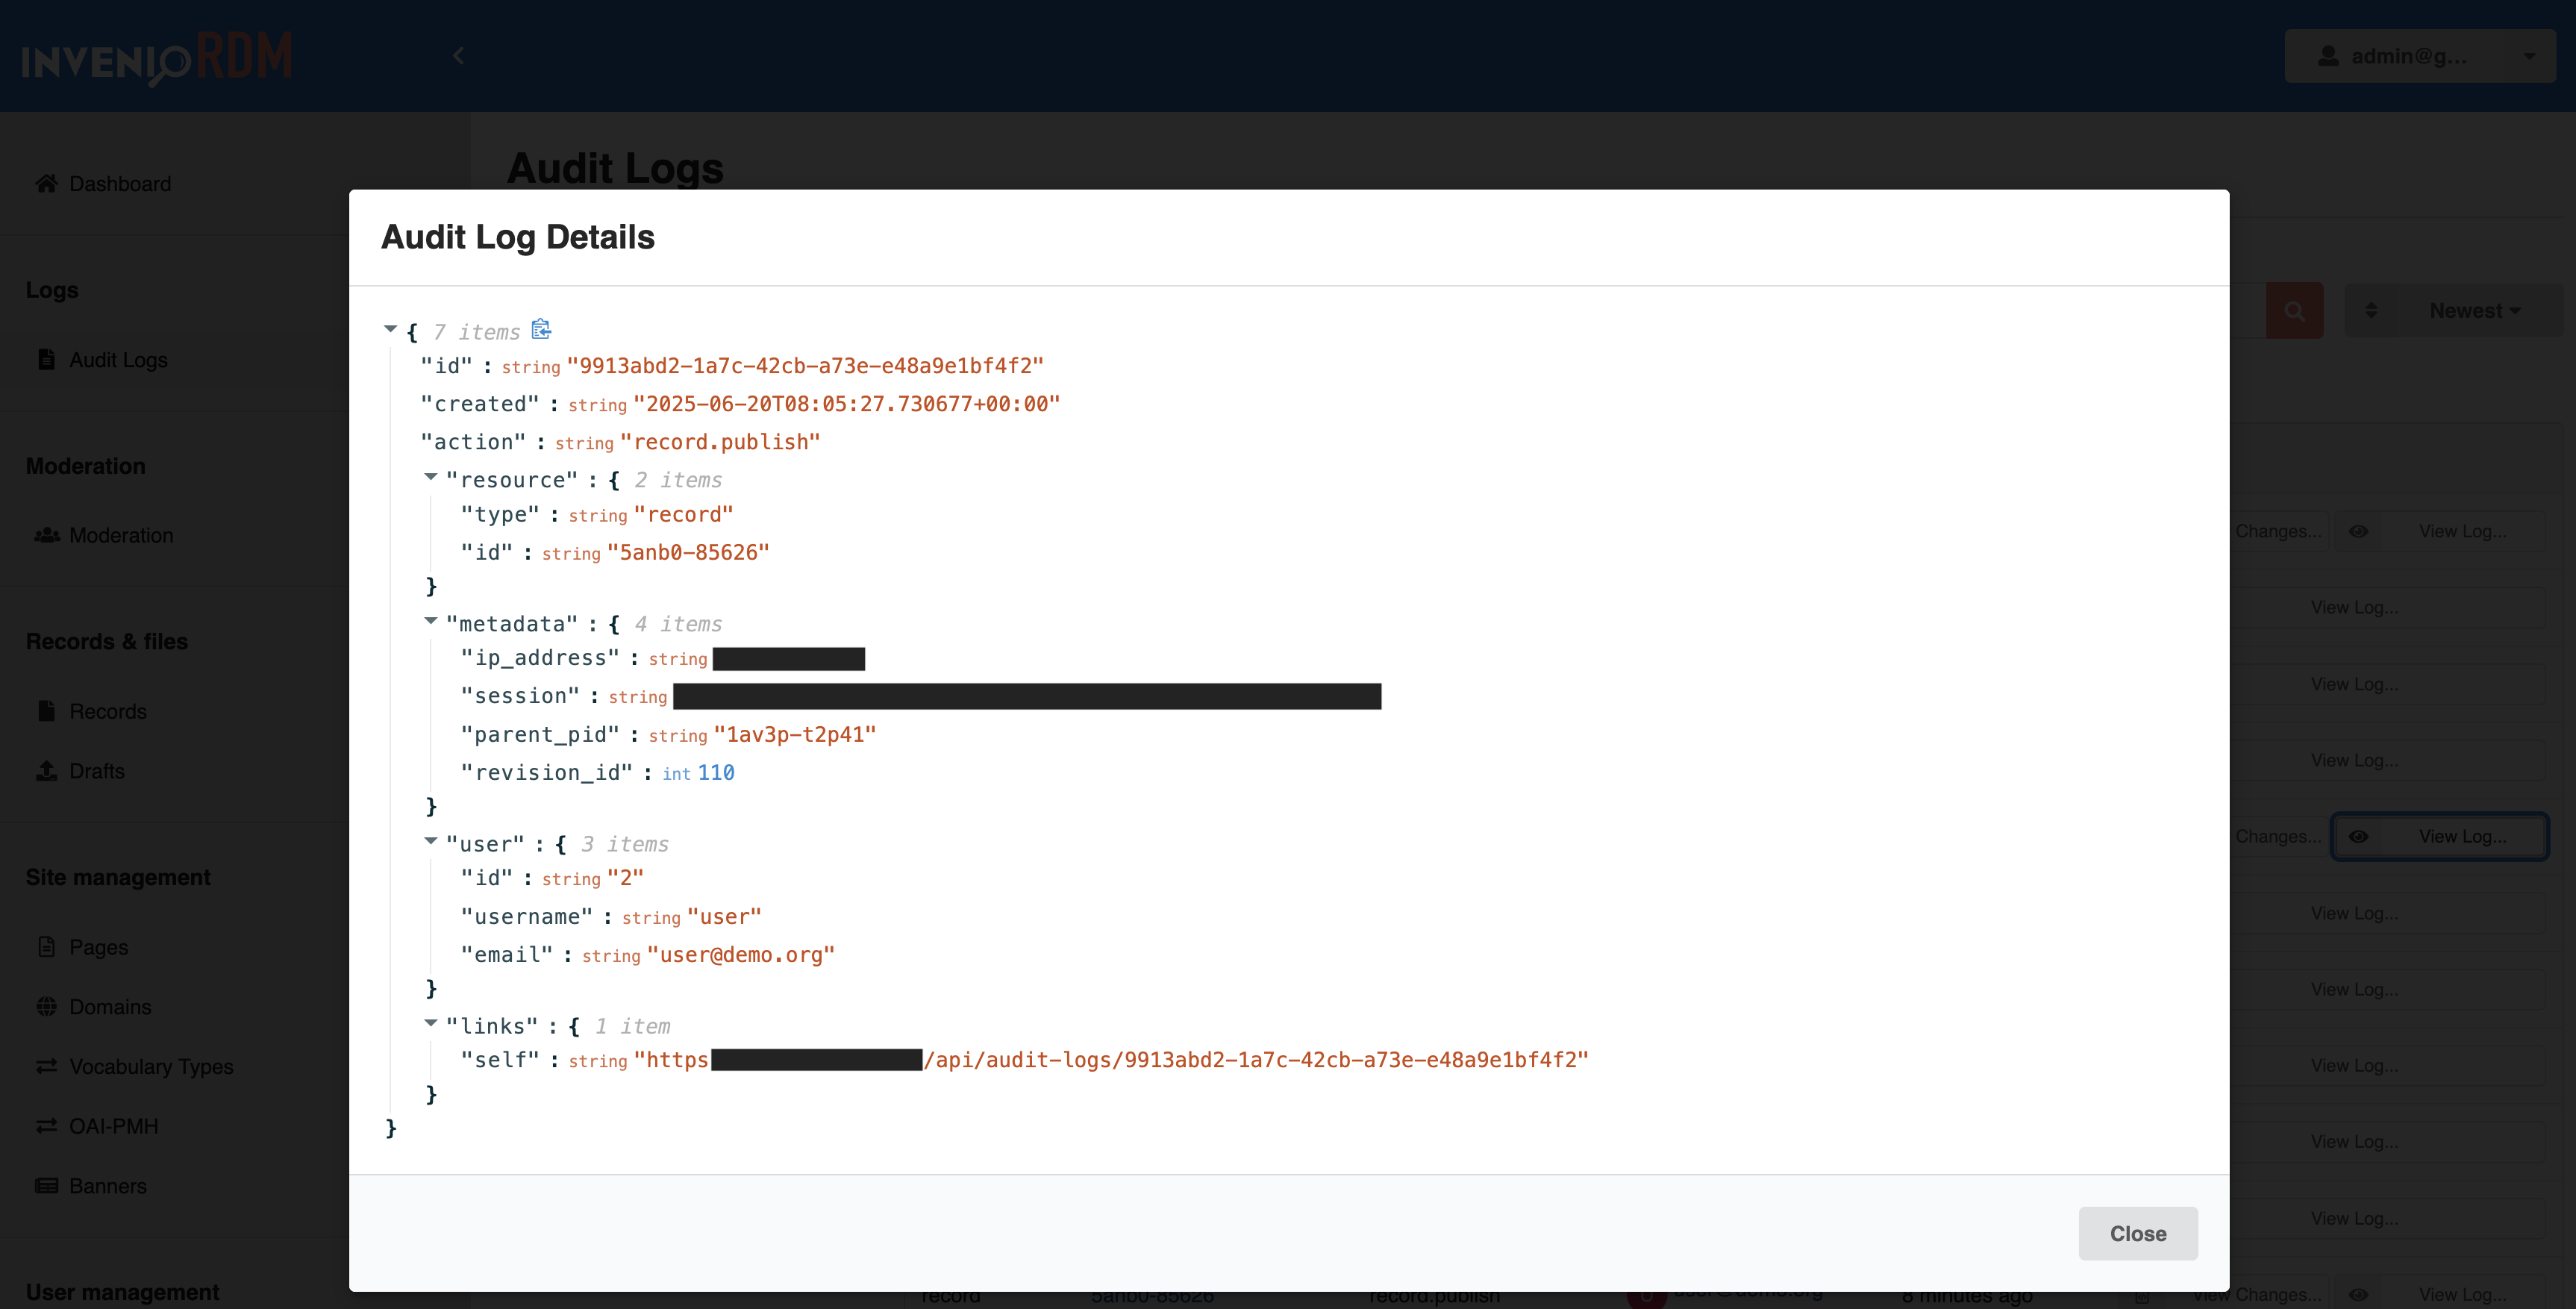The image size is (2576, 1309).
Task: Click the "record.publish" action value
Action: (720, 442)
